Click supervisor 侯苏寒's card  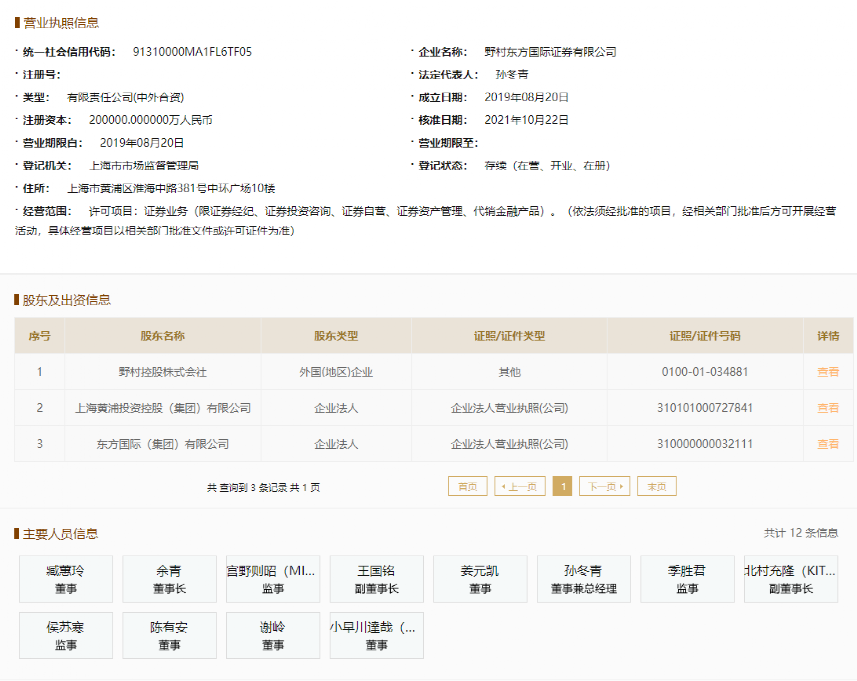65,635
